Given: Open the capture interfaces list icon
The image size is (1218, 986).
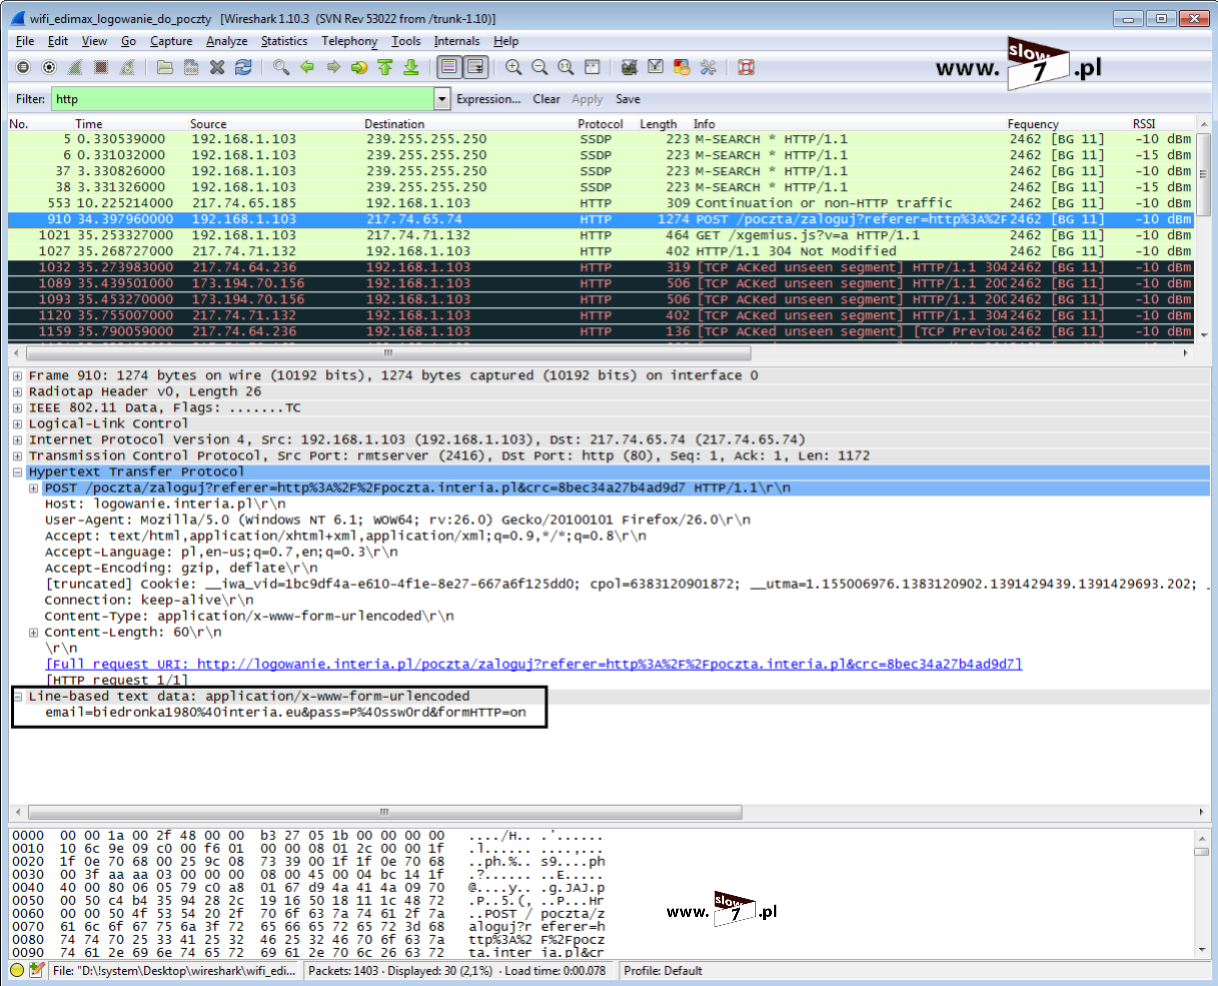Looking at the screenshot, I should pyautogui.click(x=23, y=67).
